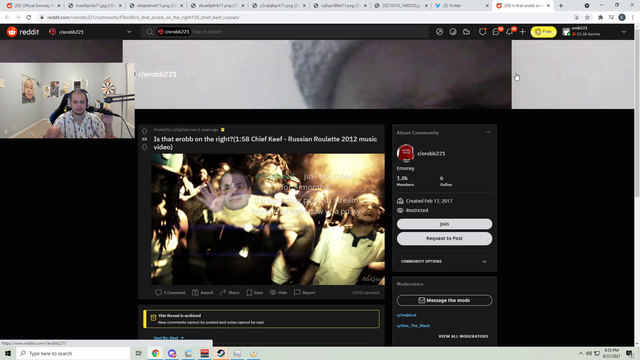The width and height of the screenshot is (640, 360).
Task: Reload the page with the refresh icon
Action: click(x=29, y=18)
